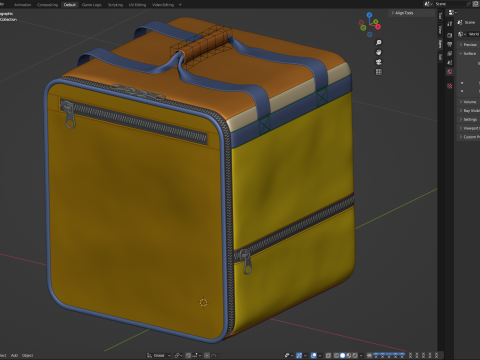Open the Add menu in viewport header
Image resolution: width=480 pixels, height=360 pixels.
coord(14,355)
